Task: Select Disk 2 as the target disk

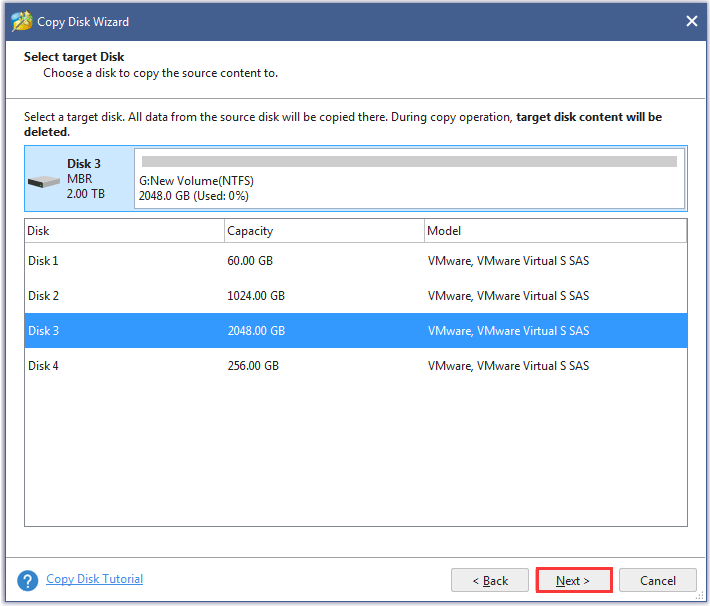Action: 356,295
